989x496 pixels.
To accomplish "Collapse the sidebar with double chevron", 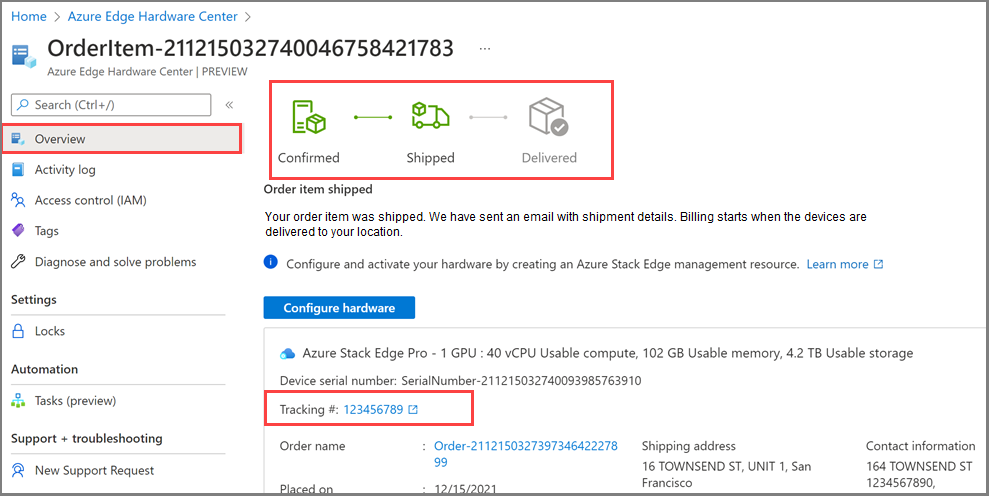I will click(x=229, y=105).
